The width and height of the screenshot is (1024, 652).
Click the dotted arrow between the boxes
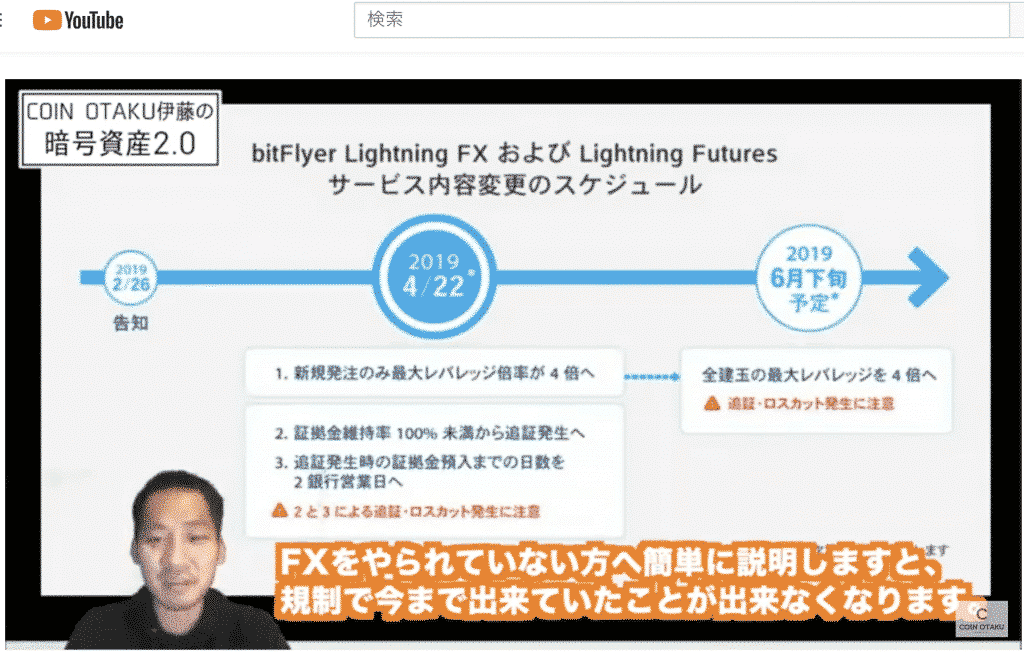[x=652, y=376]
